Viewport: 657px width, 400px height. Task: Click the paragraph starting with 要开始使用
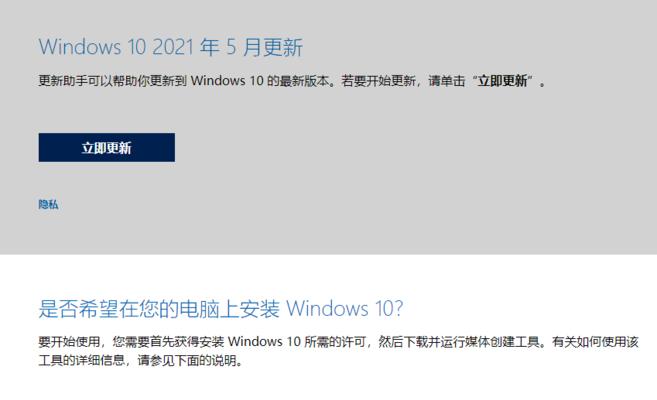coord(339,351)
